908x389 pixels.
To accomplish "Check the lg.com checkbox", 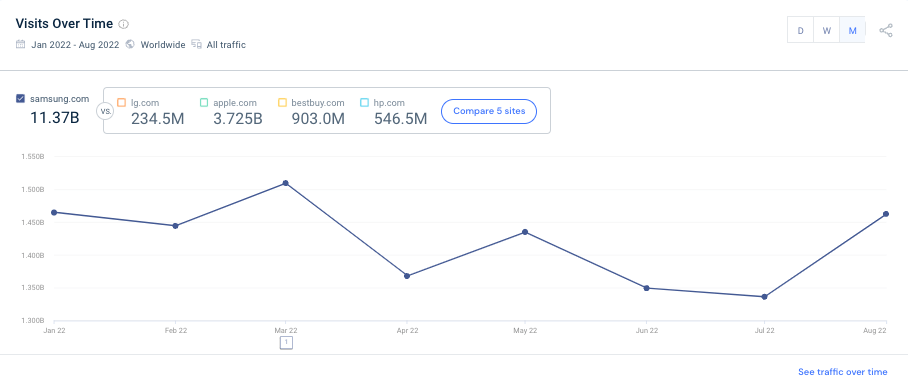I will (x=122, y=102).
